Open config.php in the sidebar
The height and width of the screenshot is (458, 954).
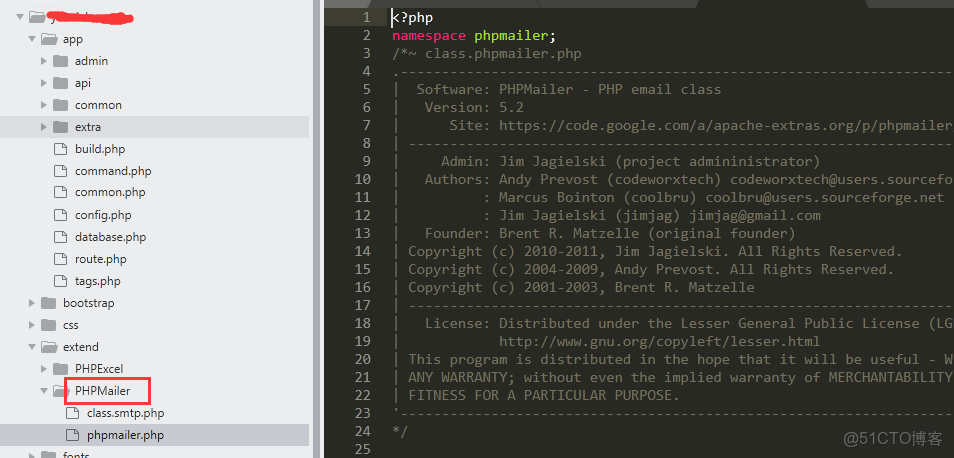click(x=103, y=215)
